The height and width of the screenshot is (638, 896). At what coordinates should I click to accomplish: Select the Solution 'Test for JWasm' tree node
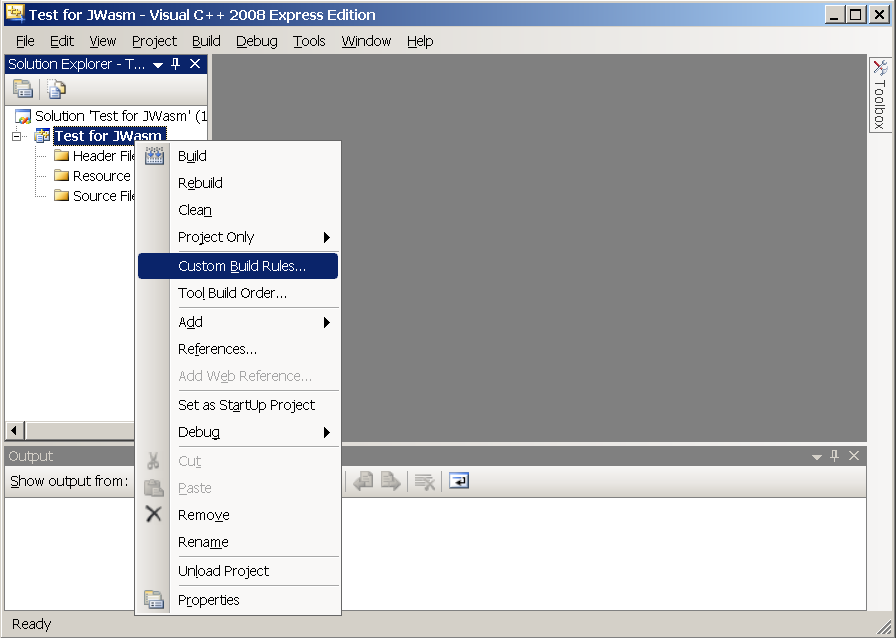click(121, 116)
